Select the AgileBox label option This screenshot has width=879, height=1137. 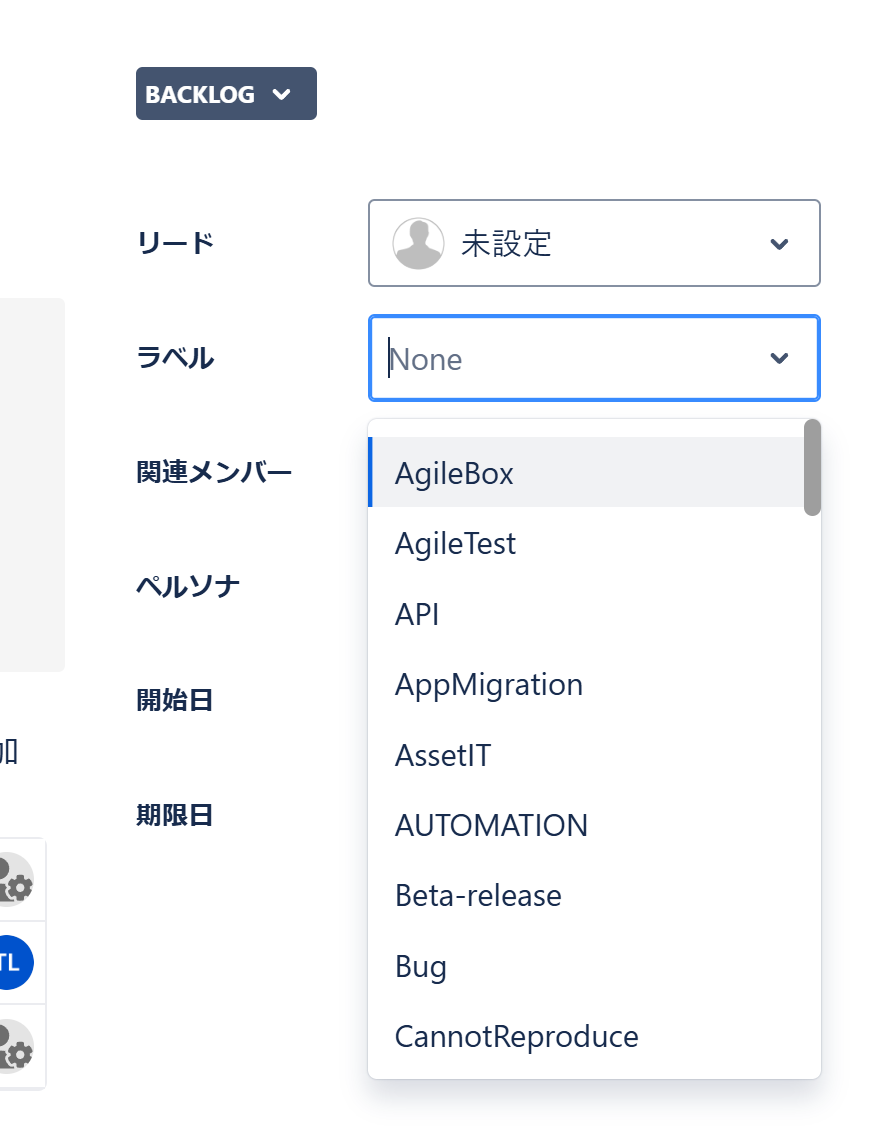(454, 473)
